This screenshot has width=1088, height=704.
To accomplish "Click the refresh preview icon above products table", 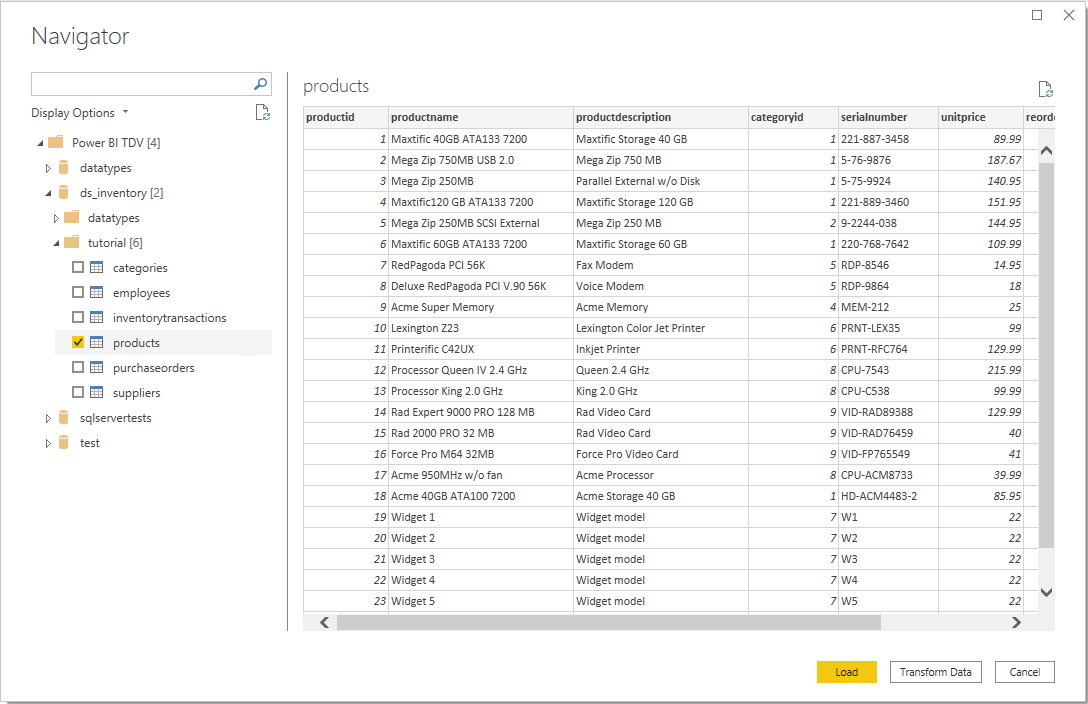I will 1046,89.
